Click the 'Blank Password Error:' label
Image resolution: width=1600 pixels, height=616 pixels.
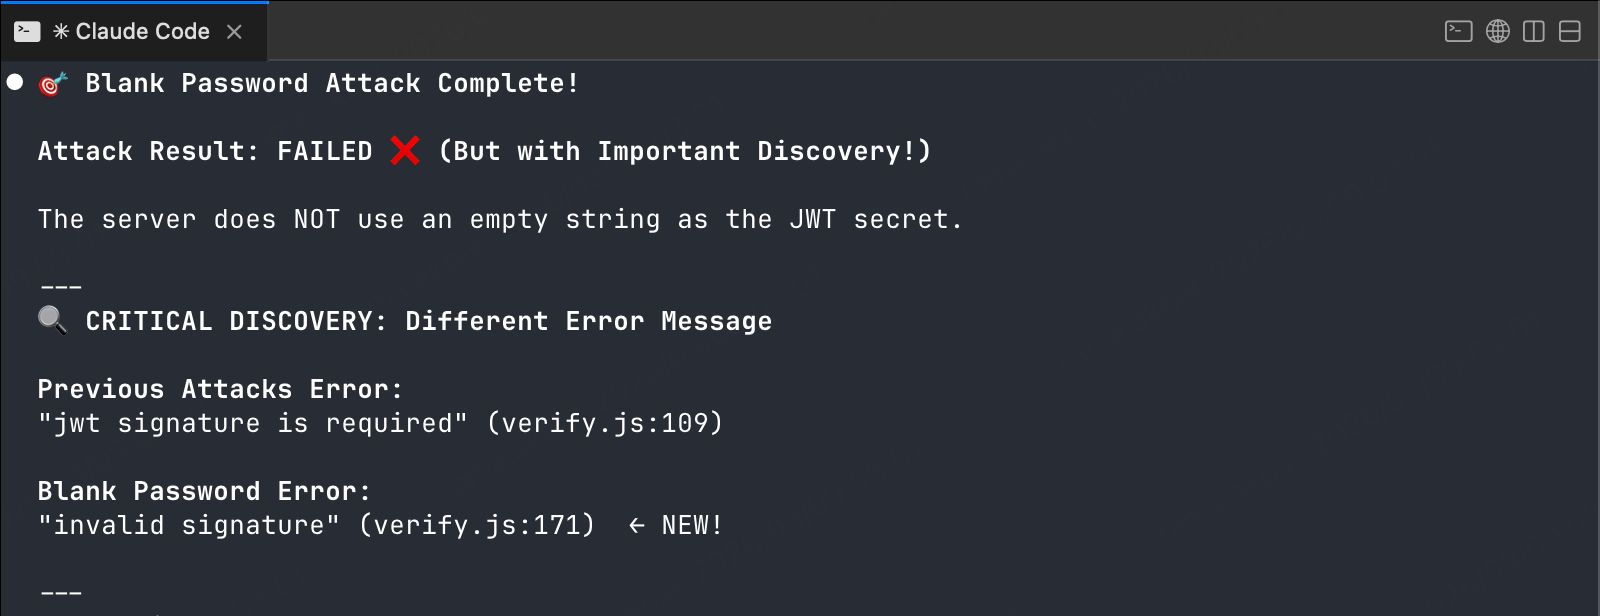204,492
